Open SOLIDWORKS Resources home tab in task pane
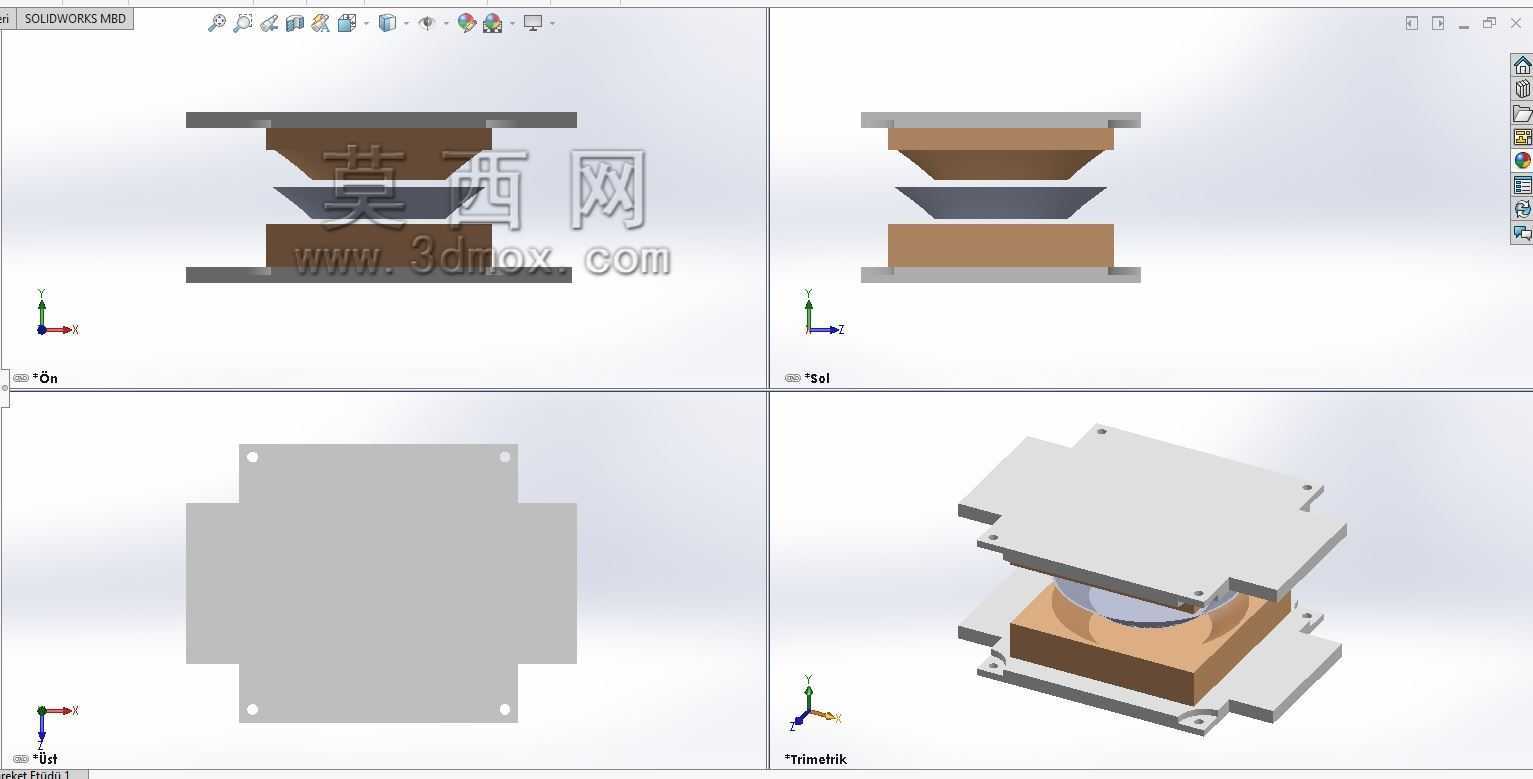The width and height of the screenshot is (1533, 779). point(1522,65)
